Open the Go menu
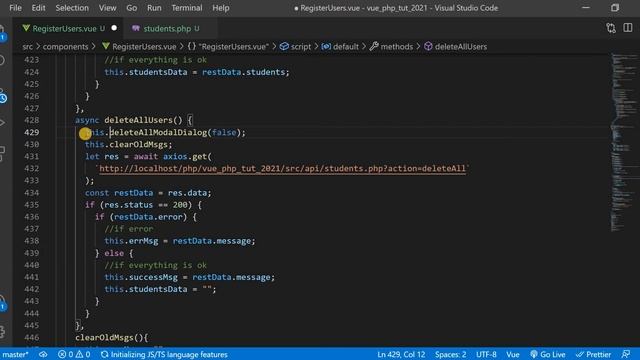640x360 pixels. coord(131,8)
